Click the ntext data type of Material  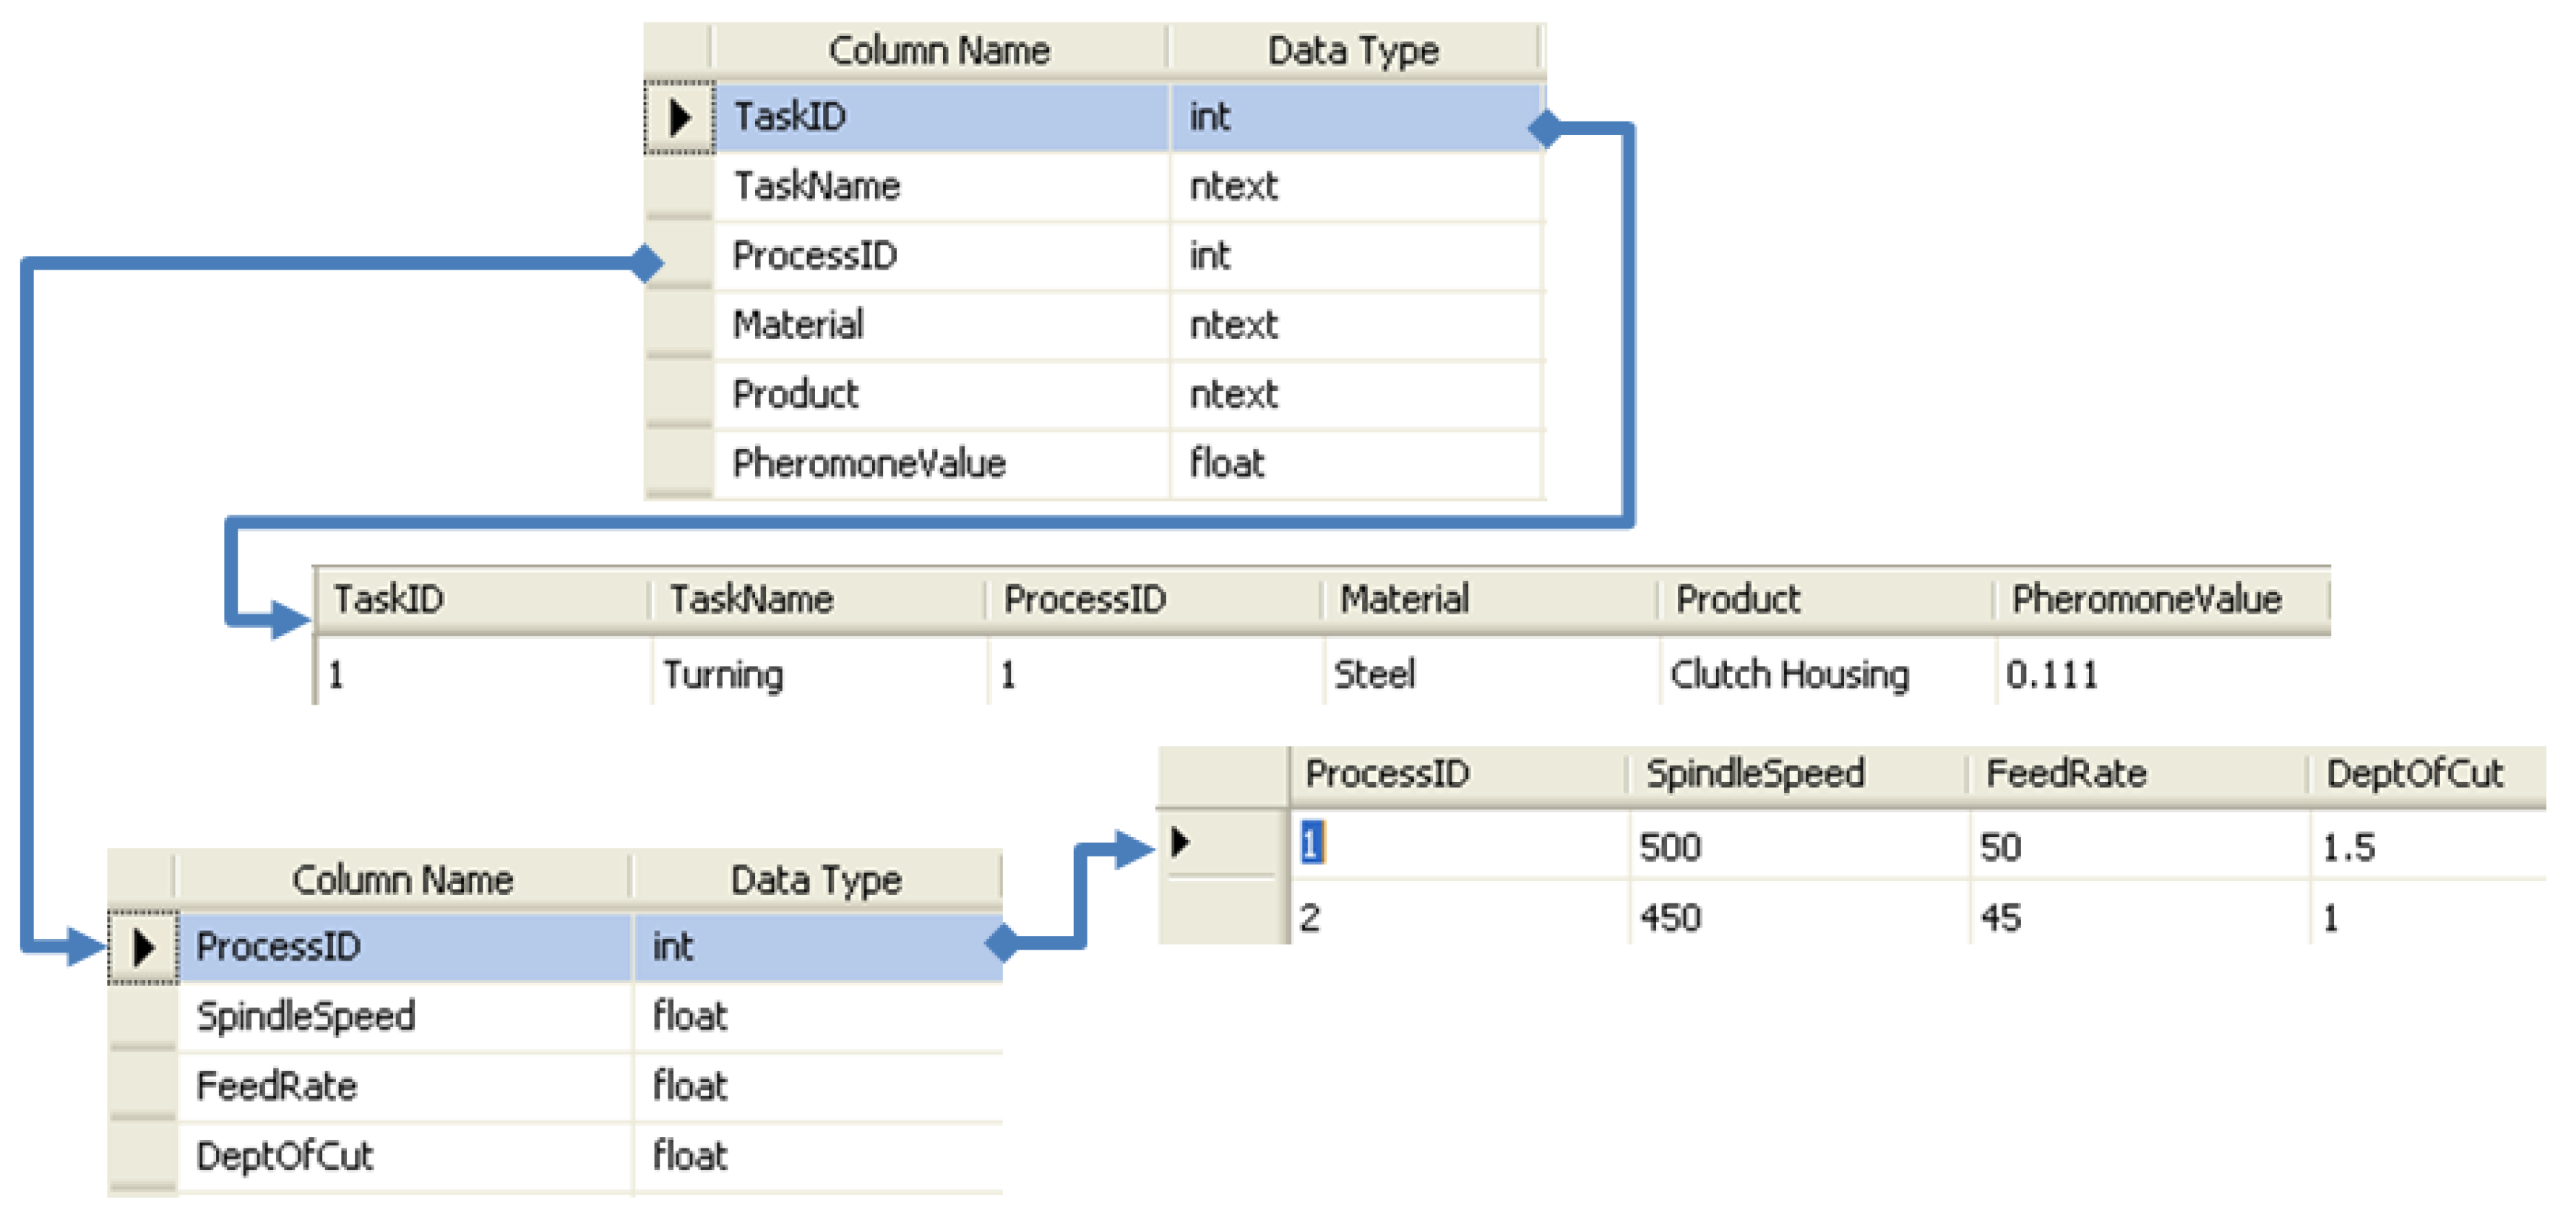1233,325
